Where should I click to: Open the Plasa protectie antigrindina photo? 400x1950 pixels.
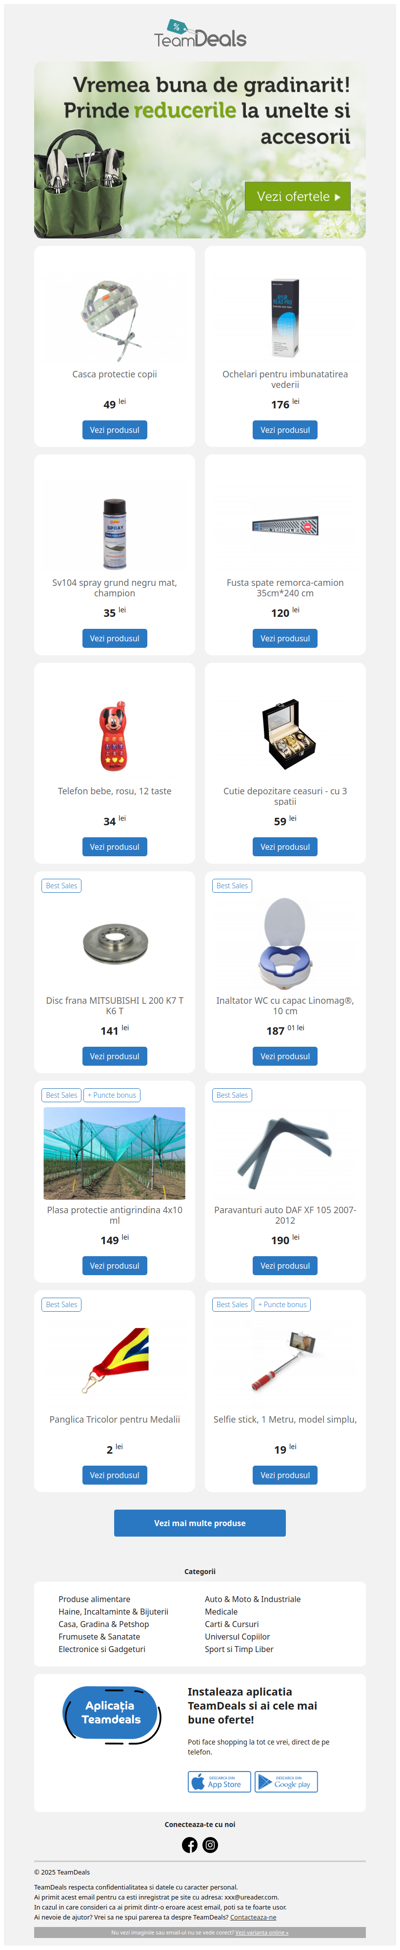tap(115, 1153)
